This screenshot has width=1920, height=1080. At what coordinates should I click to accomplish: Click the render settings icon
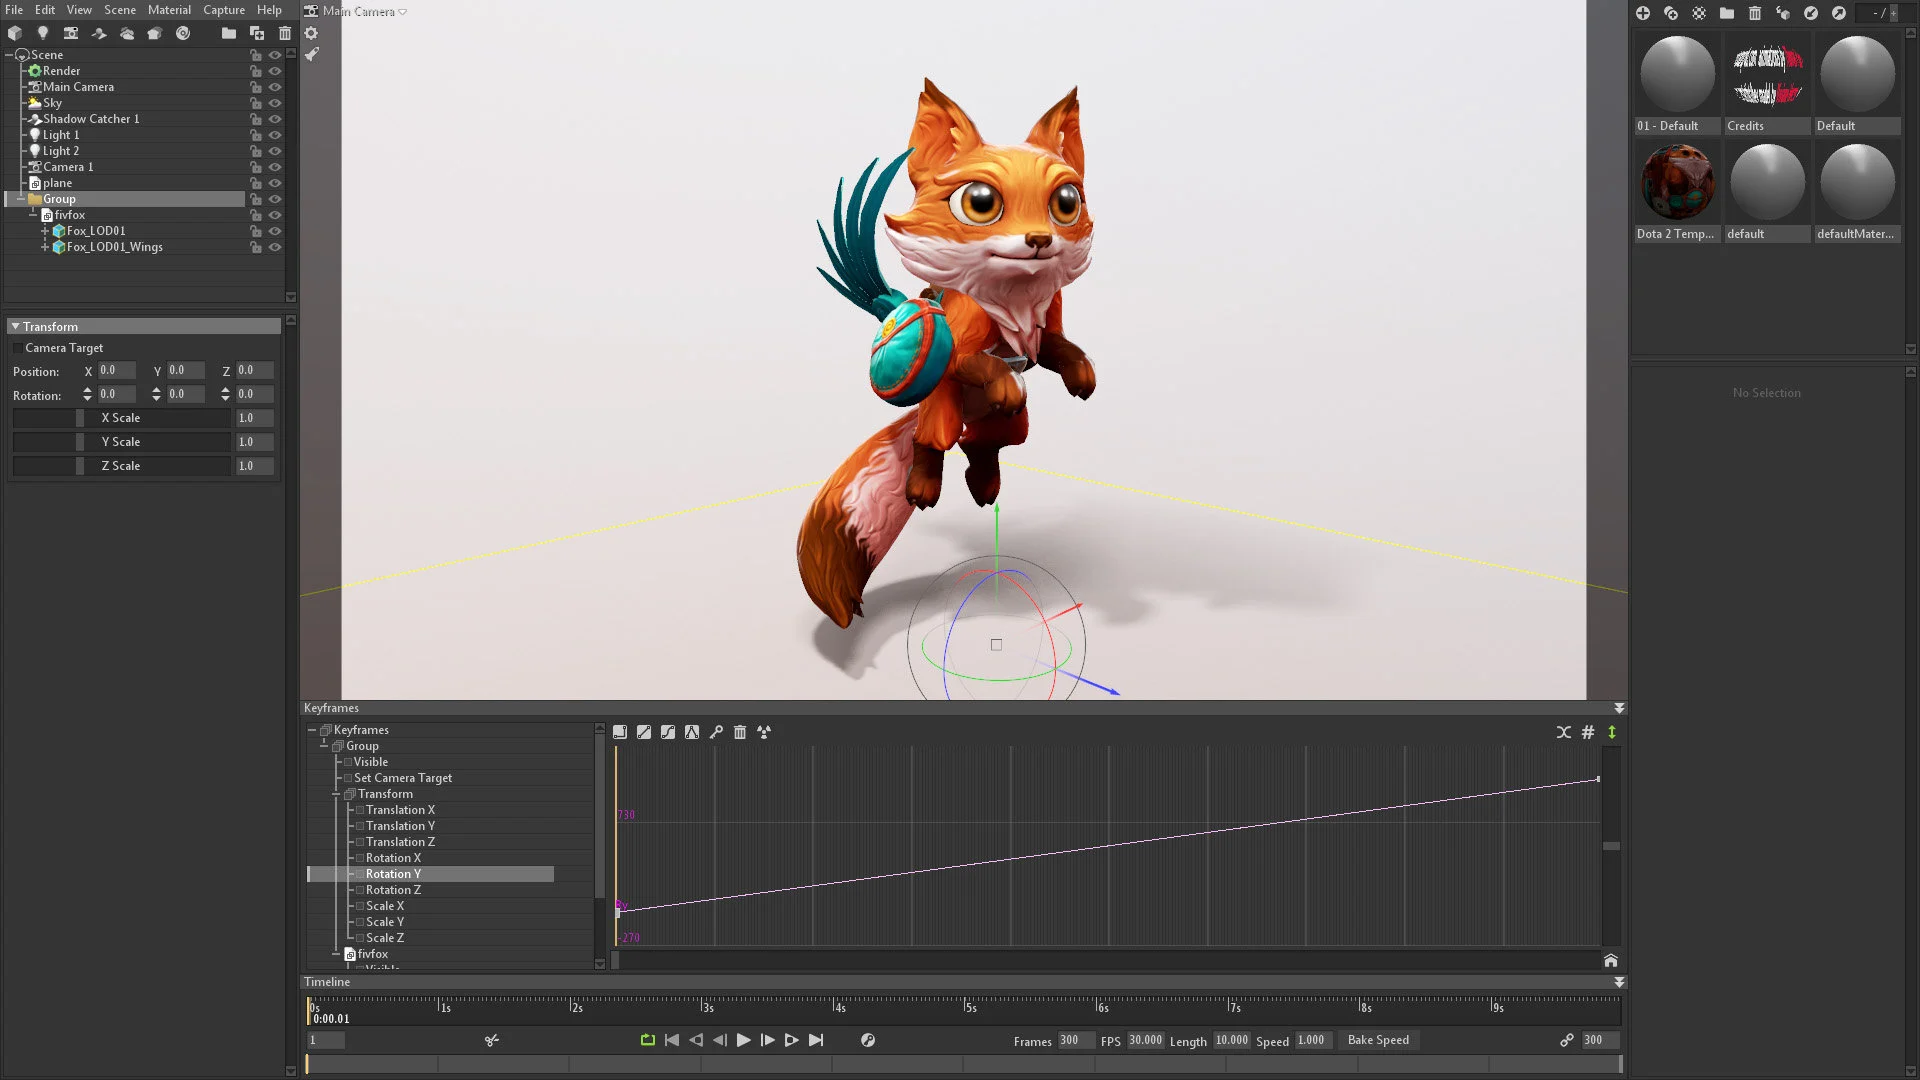[313, 33]
